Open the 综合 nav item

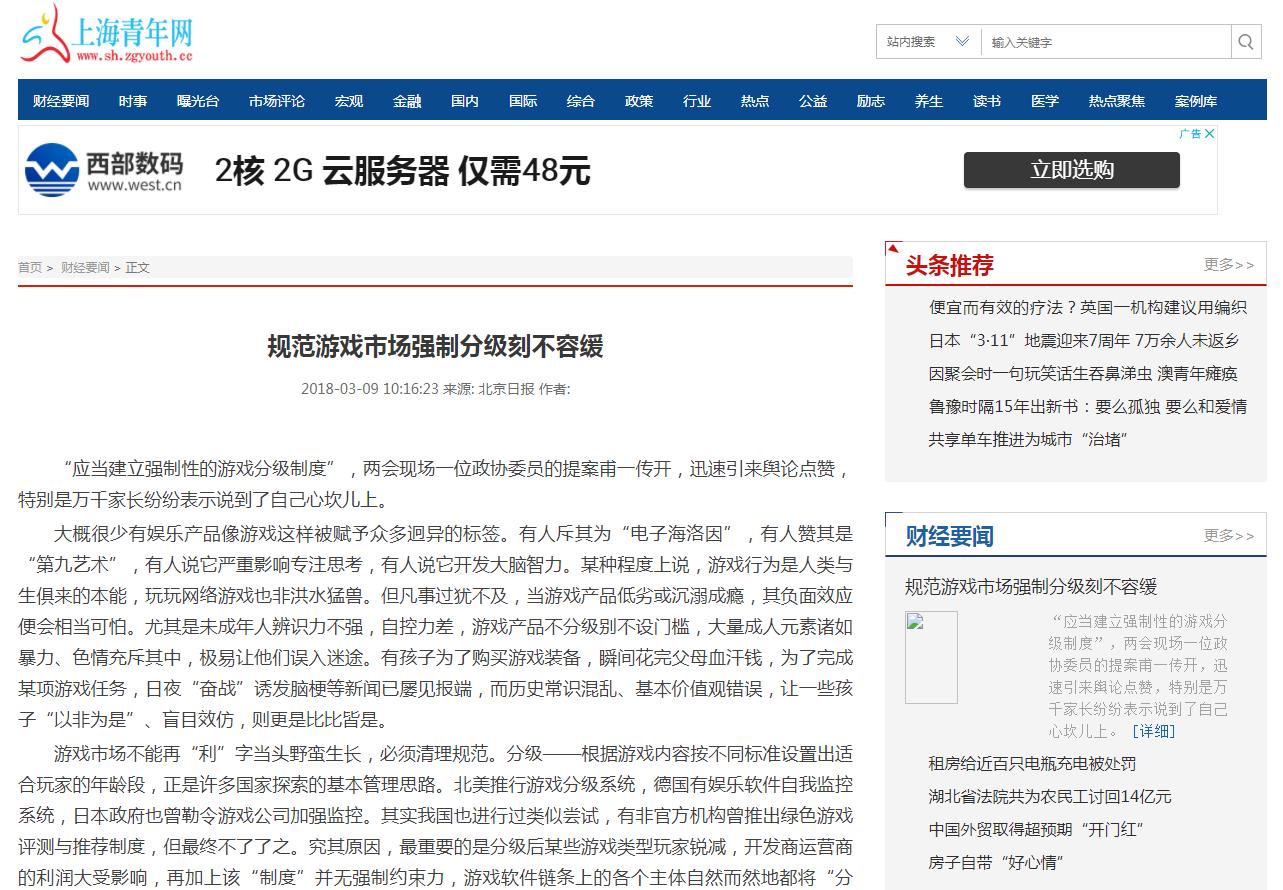click(581, 101)
